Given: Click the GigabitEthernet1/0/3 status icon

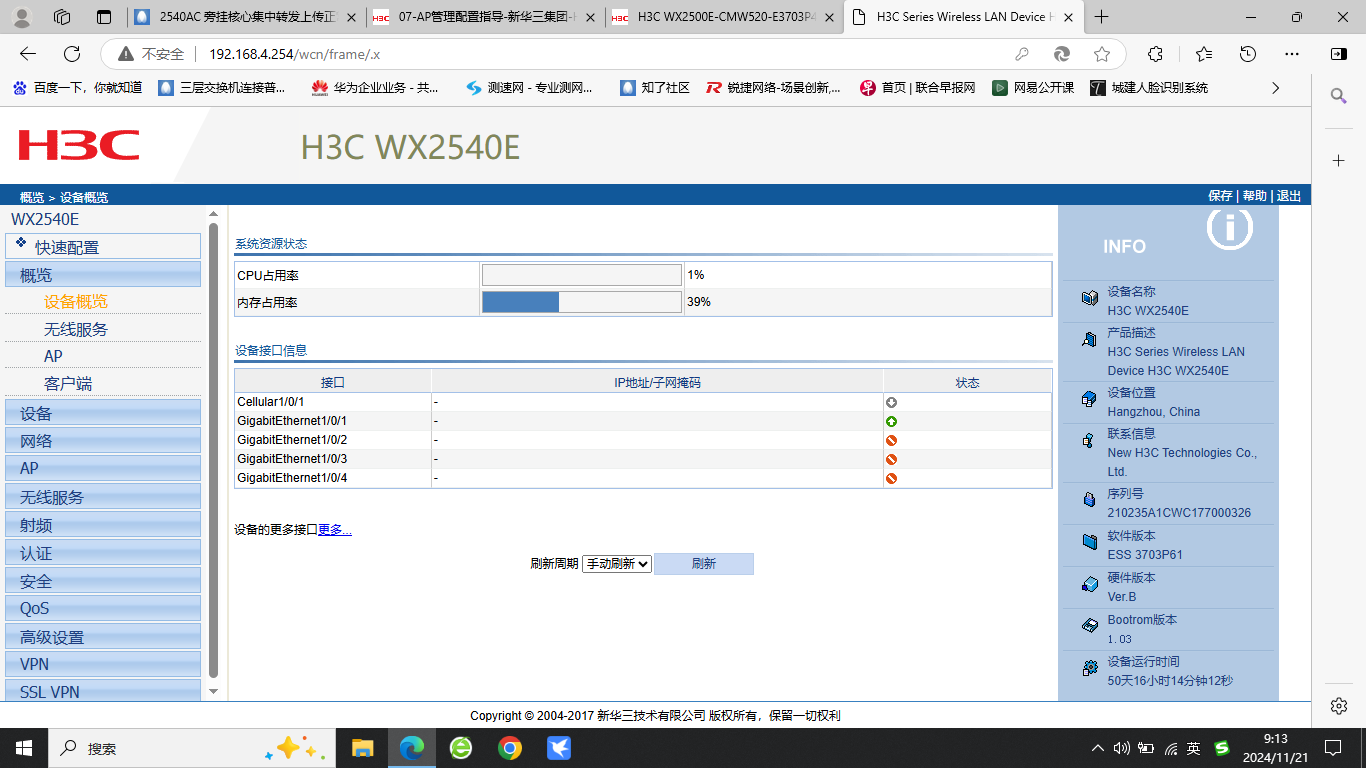Looking at the screenshot, I should pos(891,459).
